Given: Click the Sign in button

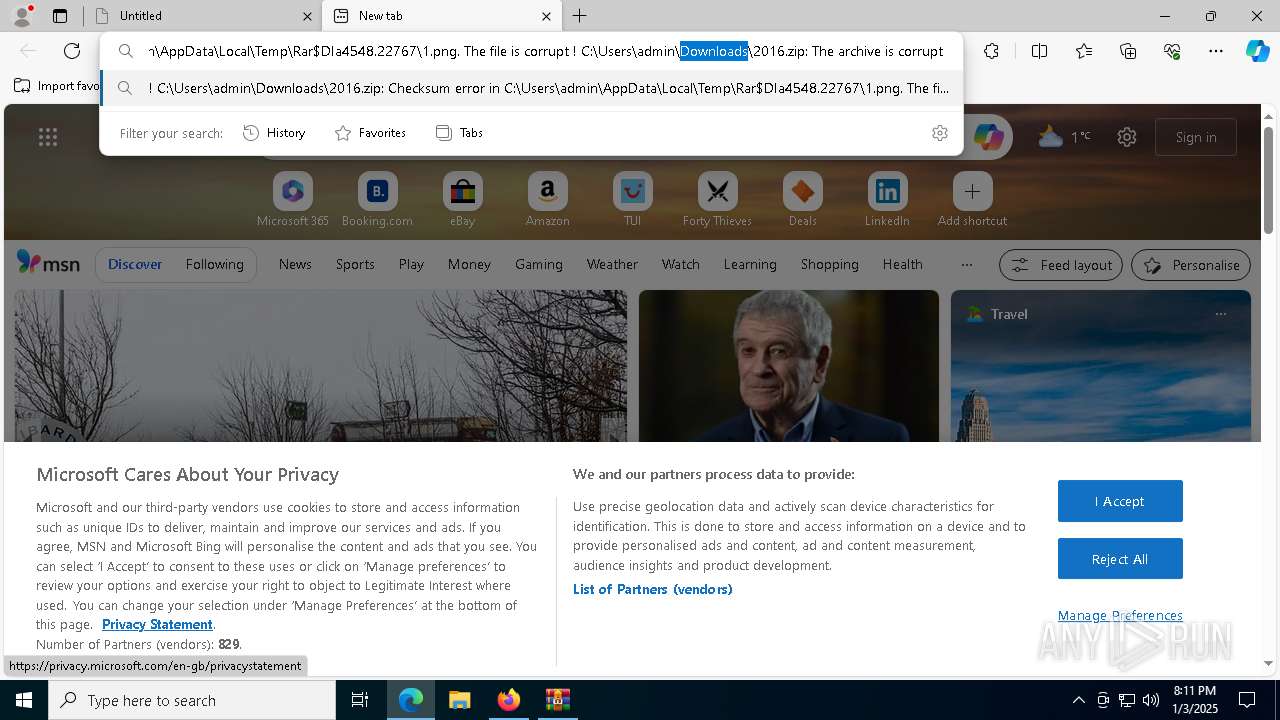Looking at the screenshot, I should (1196, 137).
